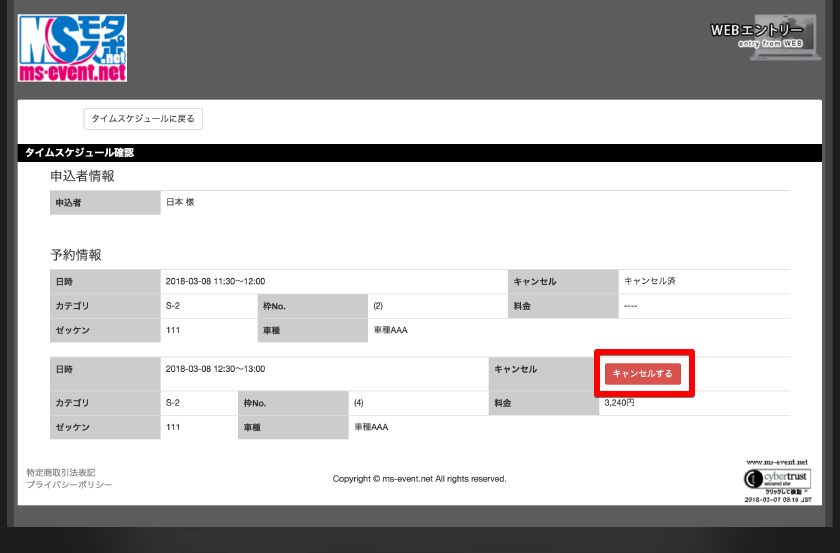Click the 申込者情報 section heading
This screenshot has width=840, height=553.
(x=82, y=176)
